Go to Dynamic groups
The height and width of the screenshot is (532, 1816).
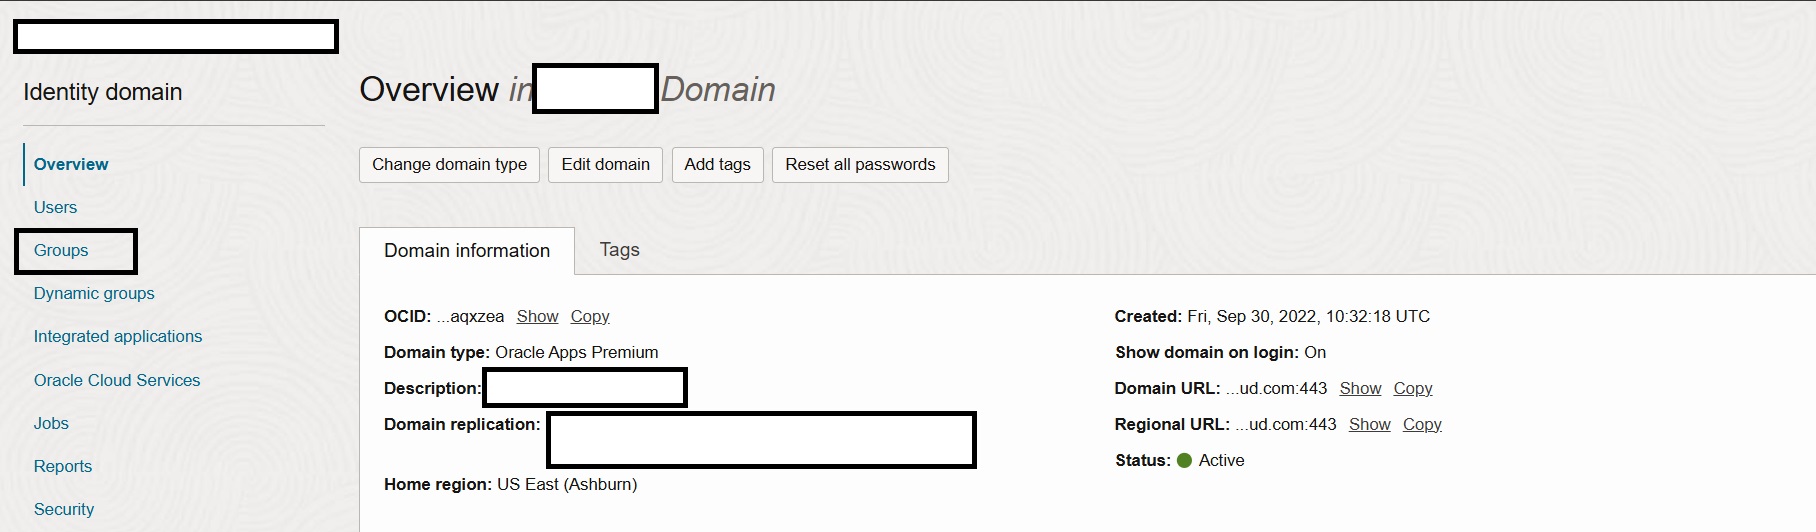coord(94,293)
